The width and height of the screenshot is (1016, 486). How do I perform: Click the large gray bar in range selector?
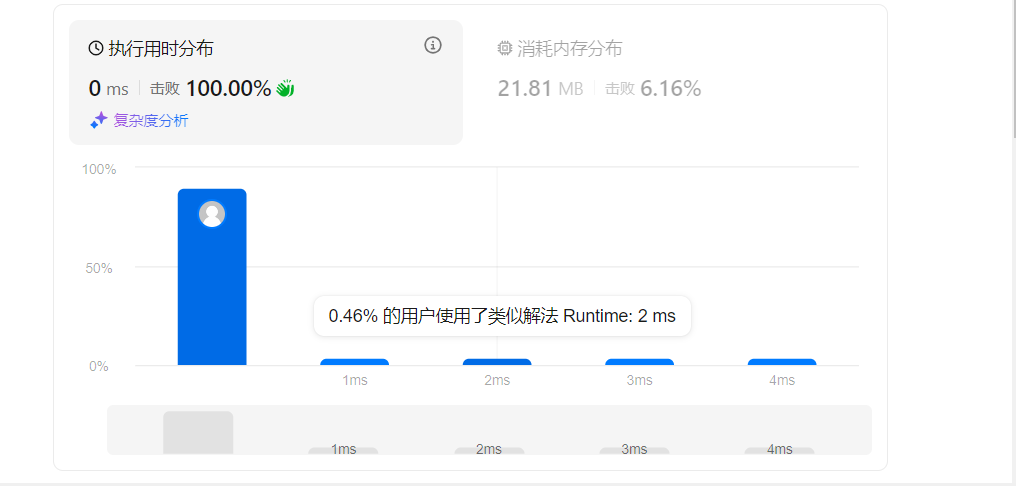coord(198,433)
